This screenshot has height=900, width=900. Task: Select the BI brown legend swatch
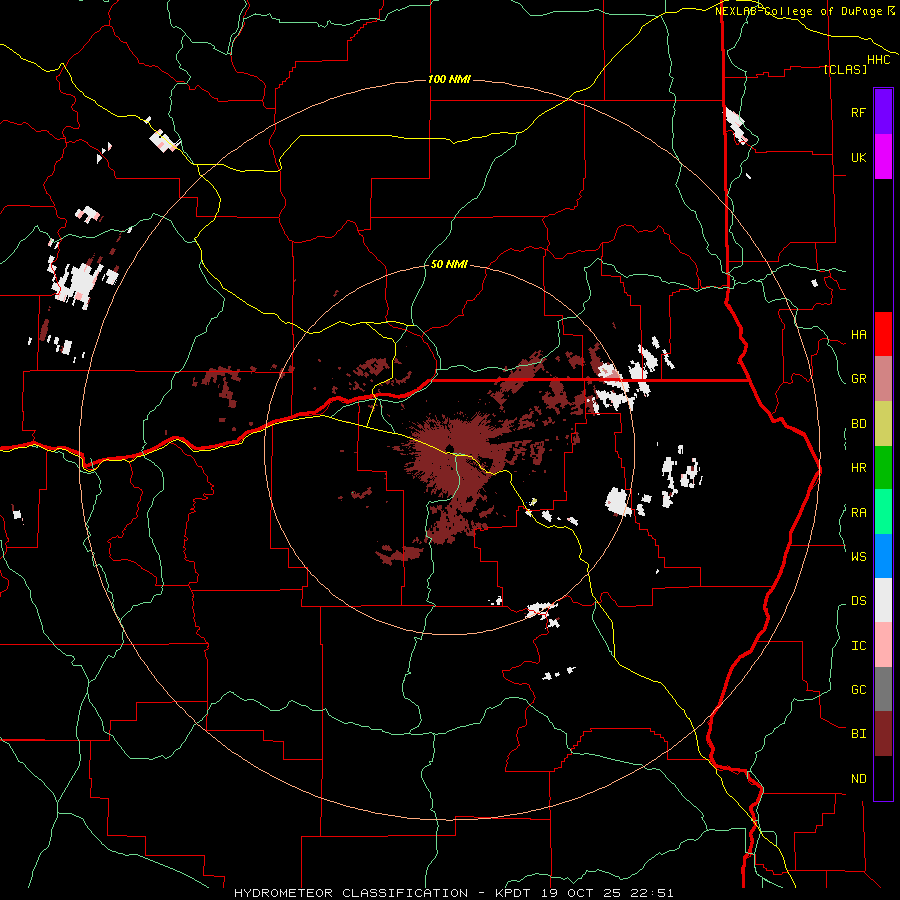(883, 734)
